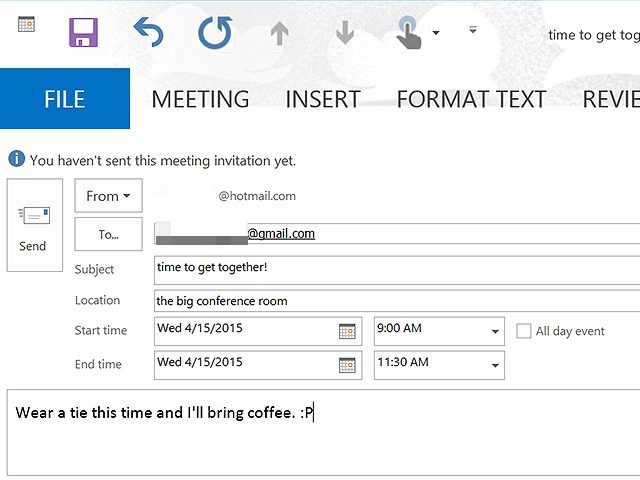Viewport: 640px width, 480px height.
Task: Expand the 9:00 AM start time dropdown
Action: pyautogui.click(x=495, y=332)
